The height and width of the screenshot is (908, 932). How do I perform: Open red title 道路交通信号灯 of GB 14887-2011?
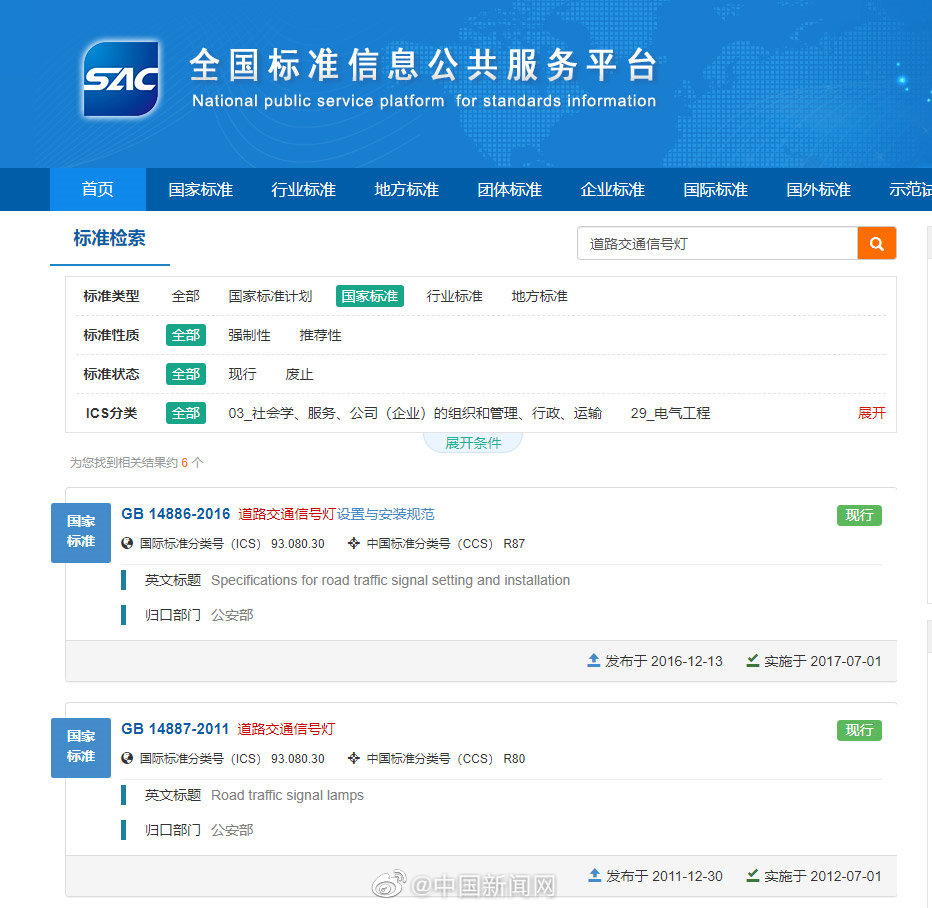pos(286,729)
